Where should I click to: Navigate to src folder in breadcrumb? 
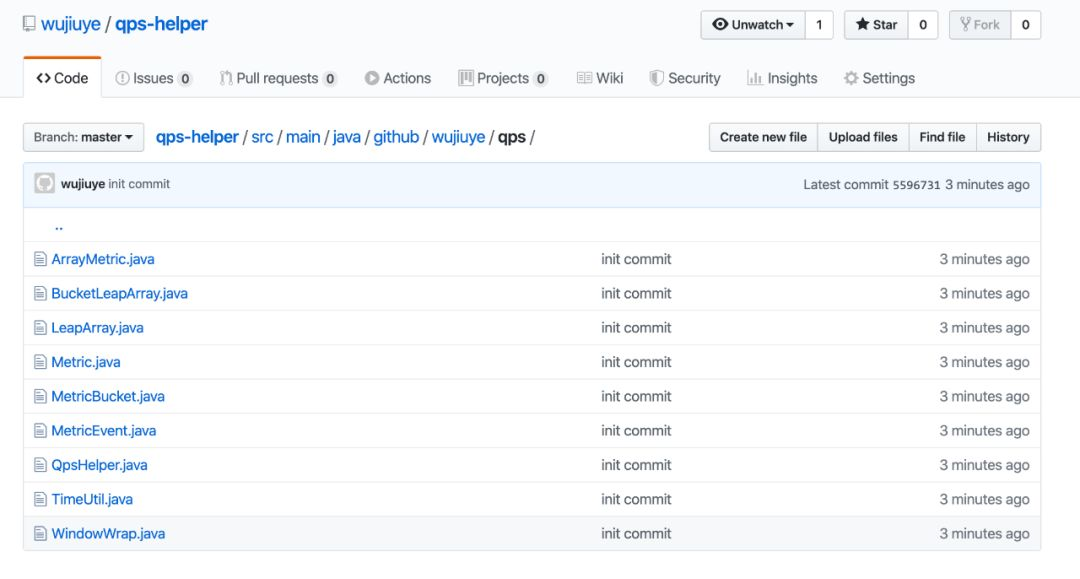[262, 137]
